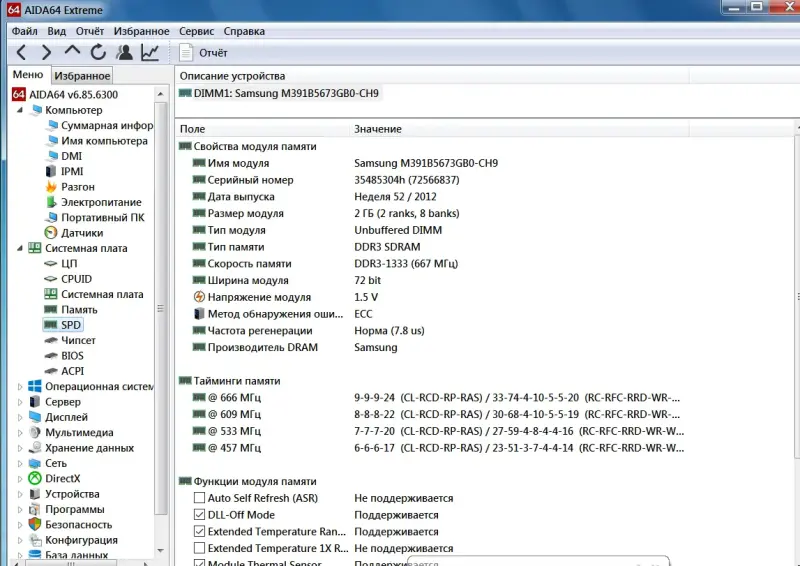Go back with the left arrow toolbar icon
This screenshot has height=566, width=800.
coord(21,52)
